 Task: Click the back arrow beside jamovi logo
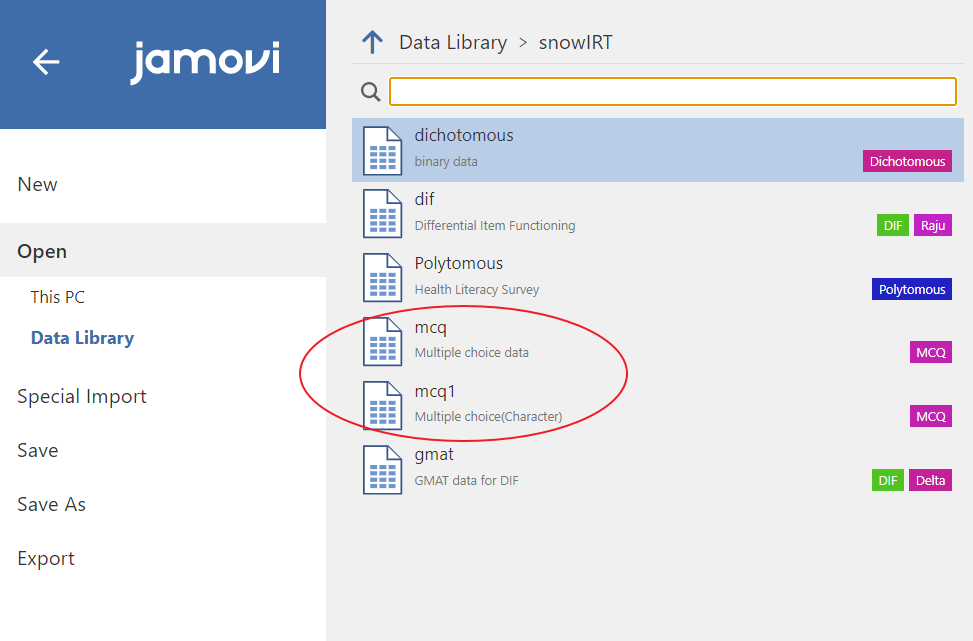[46, 62]
